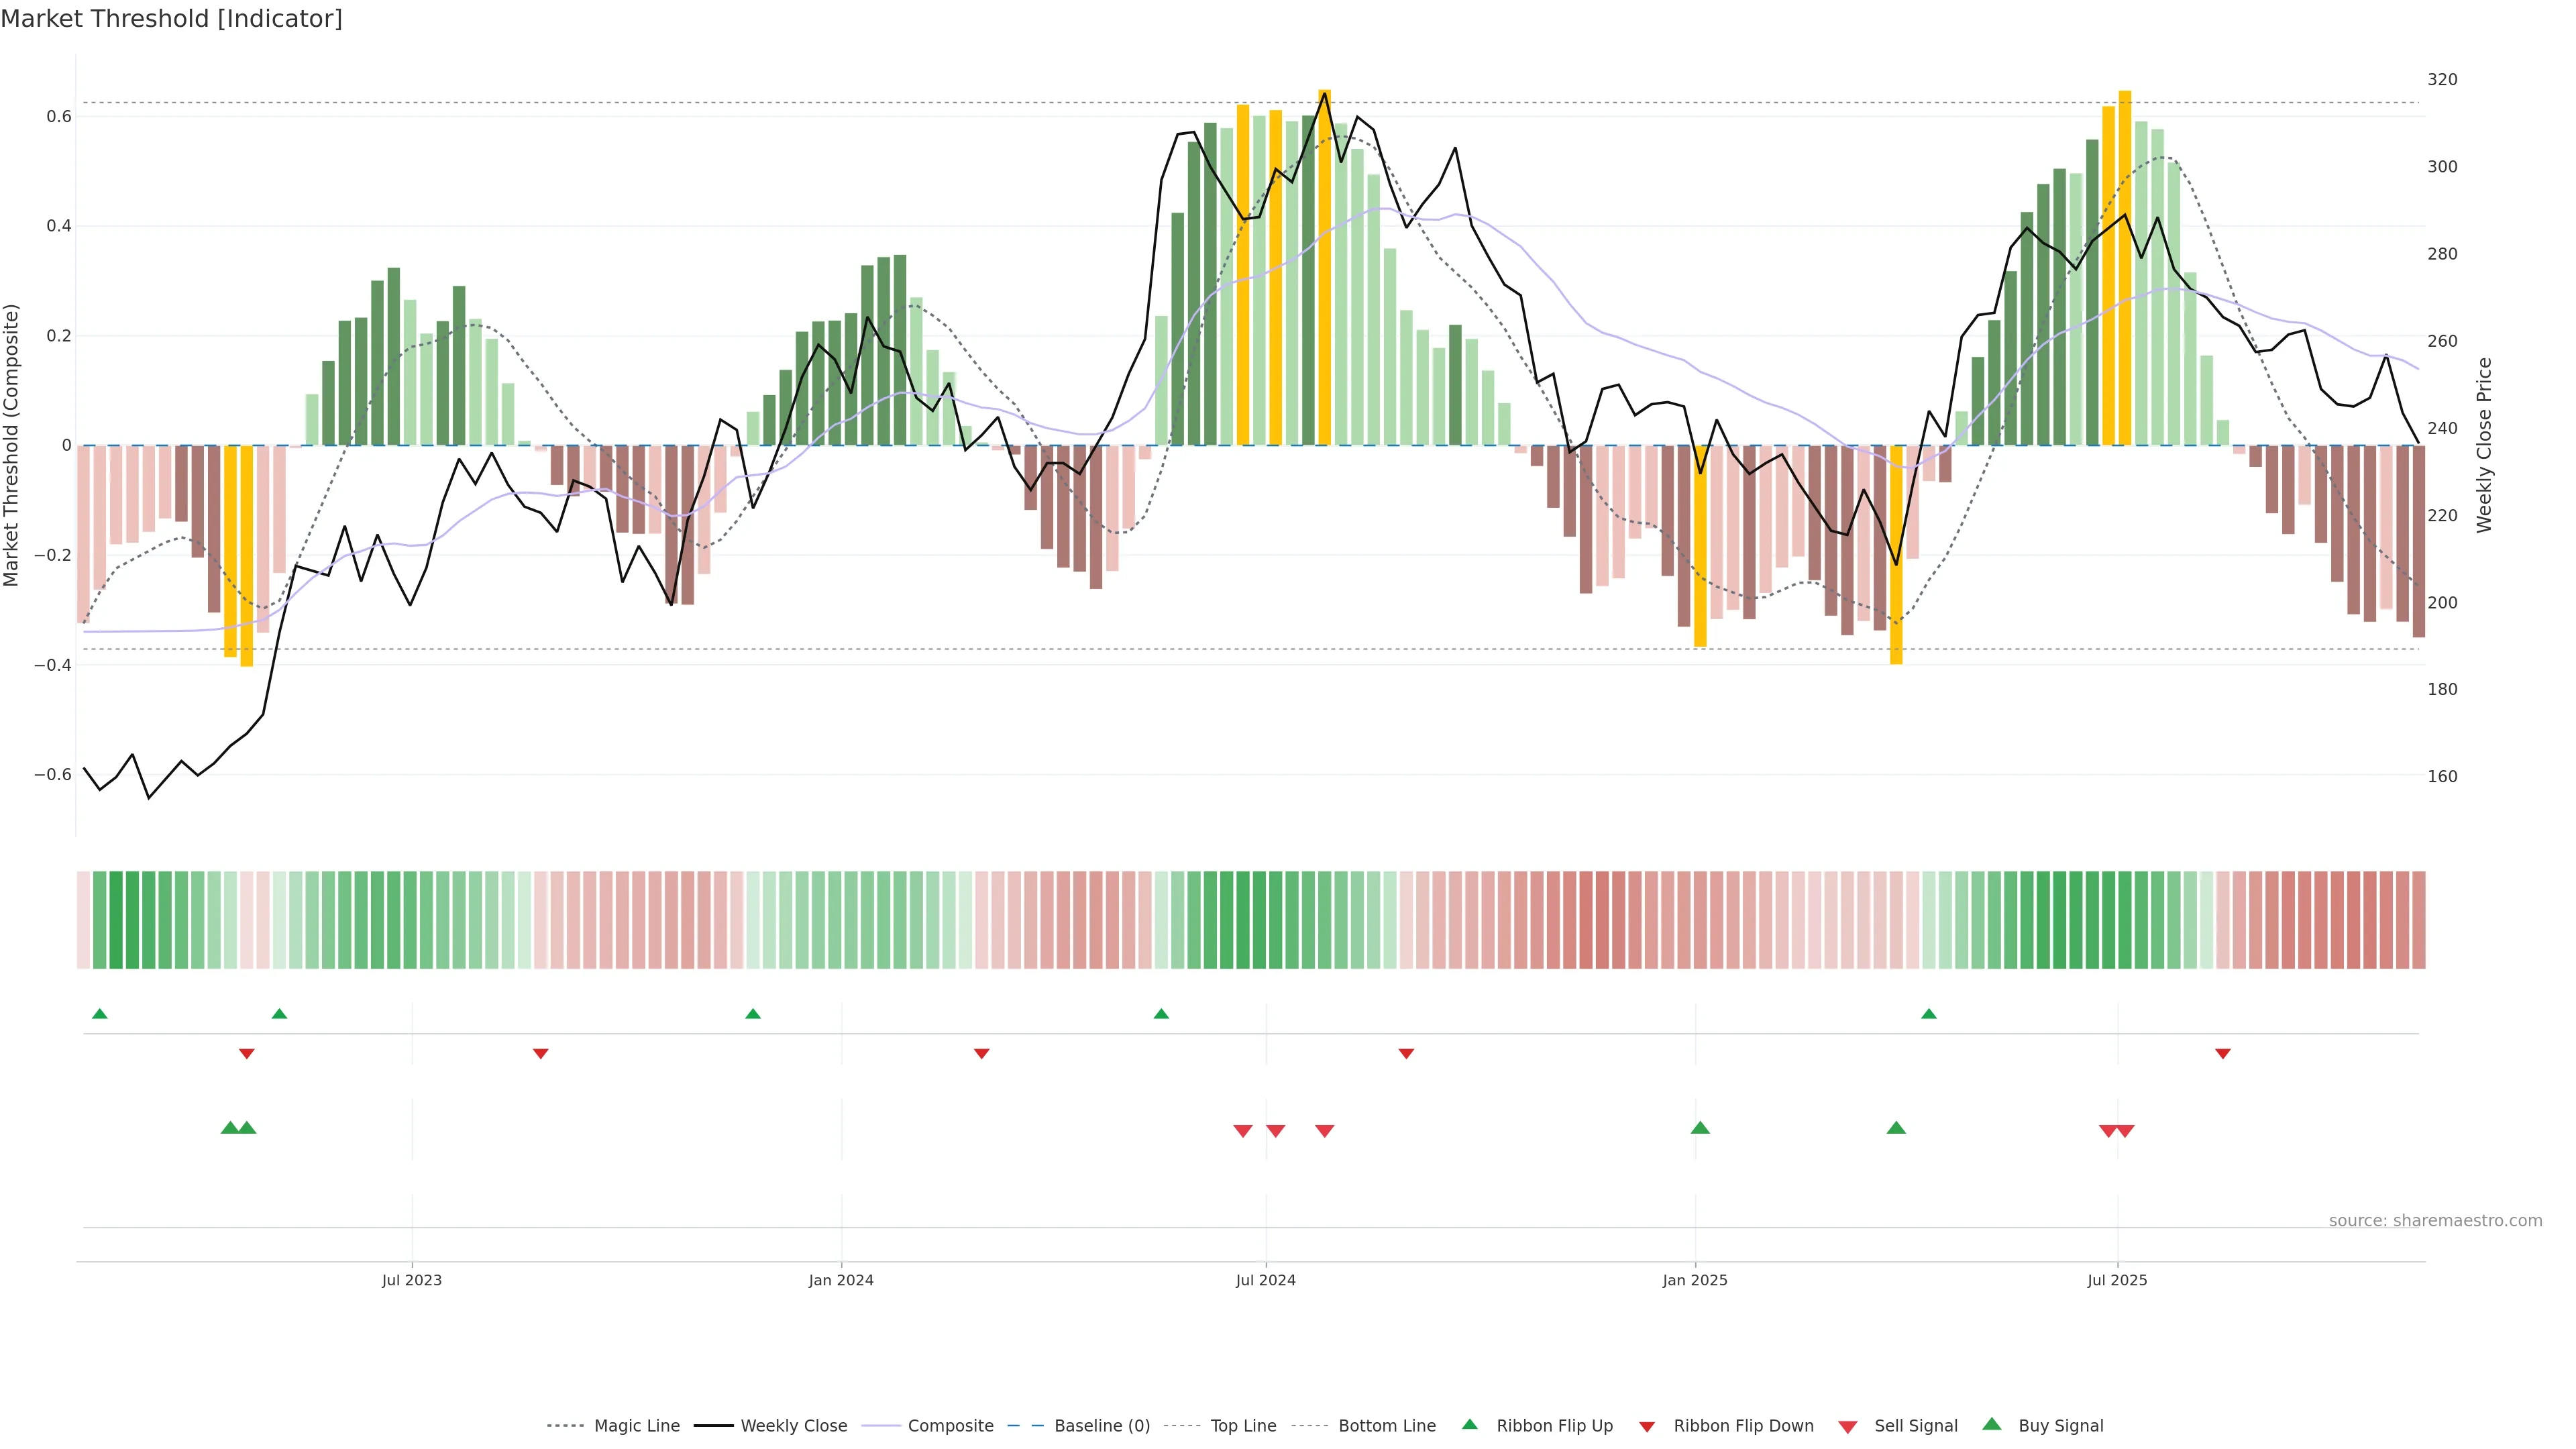Toggle the Weekly Close legend entry
Viewport: 2576px width, 1449px height.
pos(793,1426)
